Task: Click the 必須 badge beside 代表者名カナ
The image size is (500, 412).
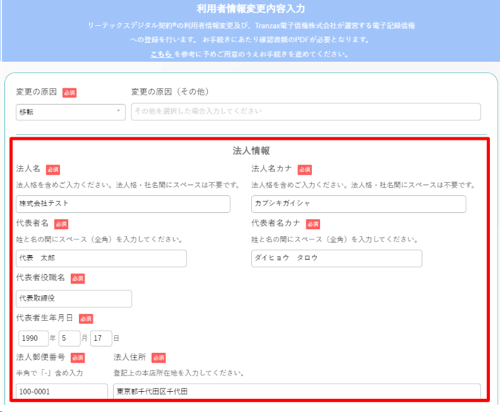Action: 313,224
